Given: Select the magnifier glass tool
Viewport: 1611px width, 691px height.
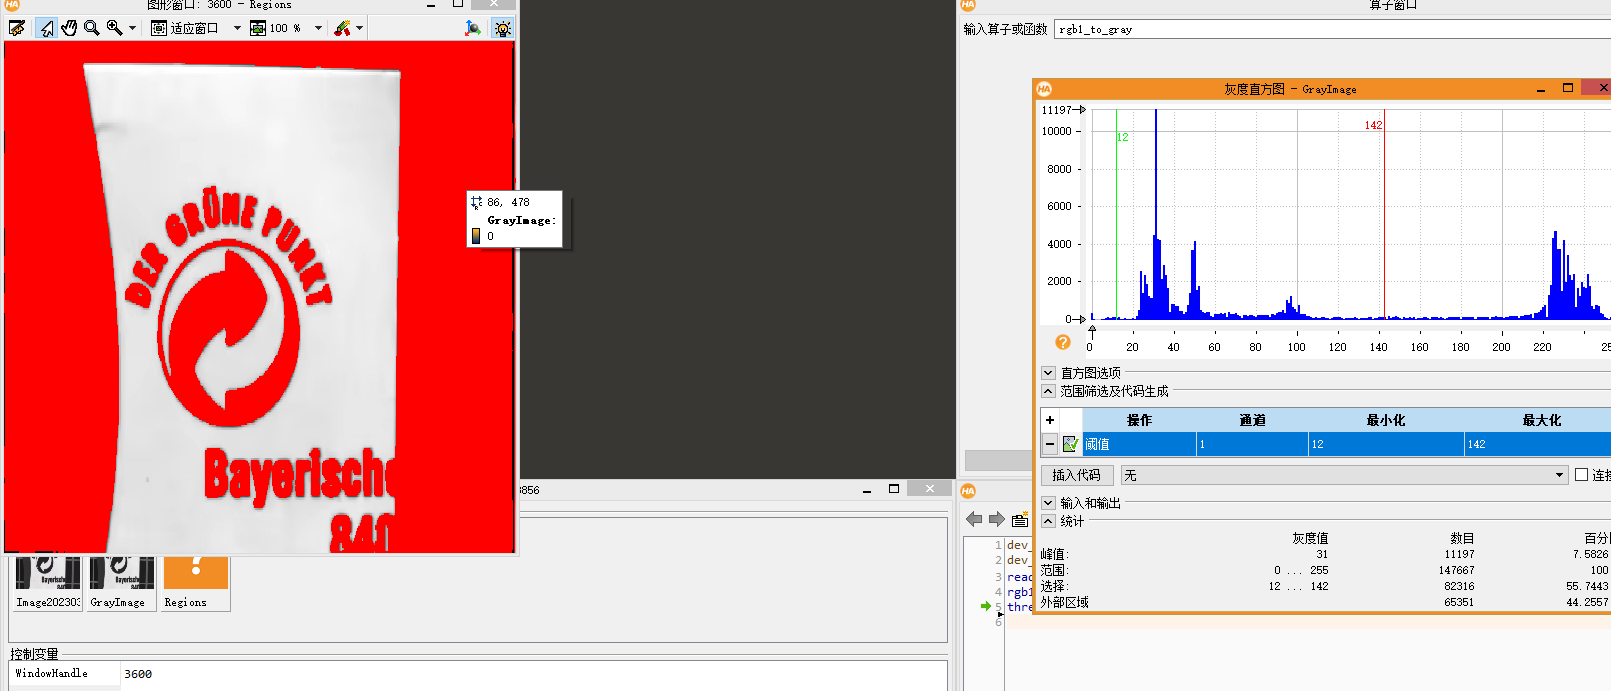Looking at the screenshot, I should 92,28.
